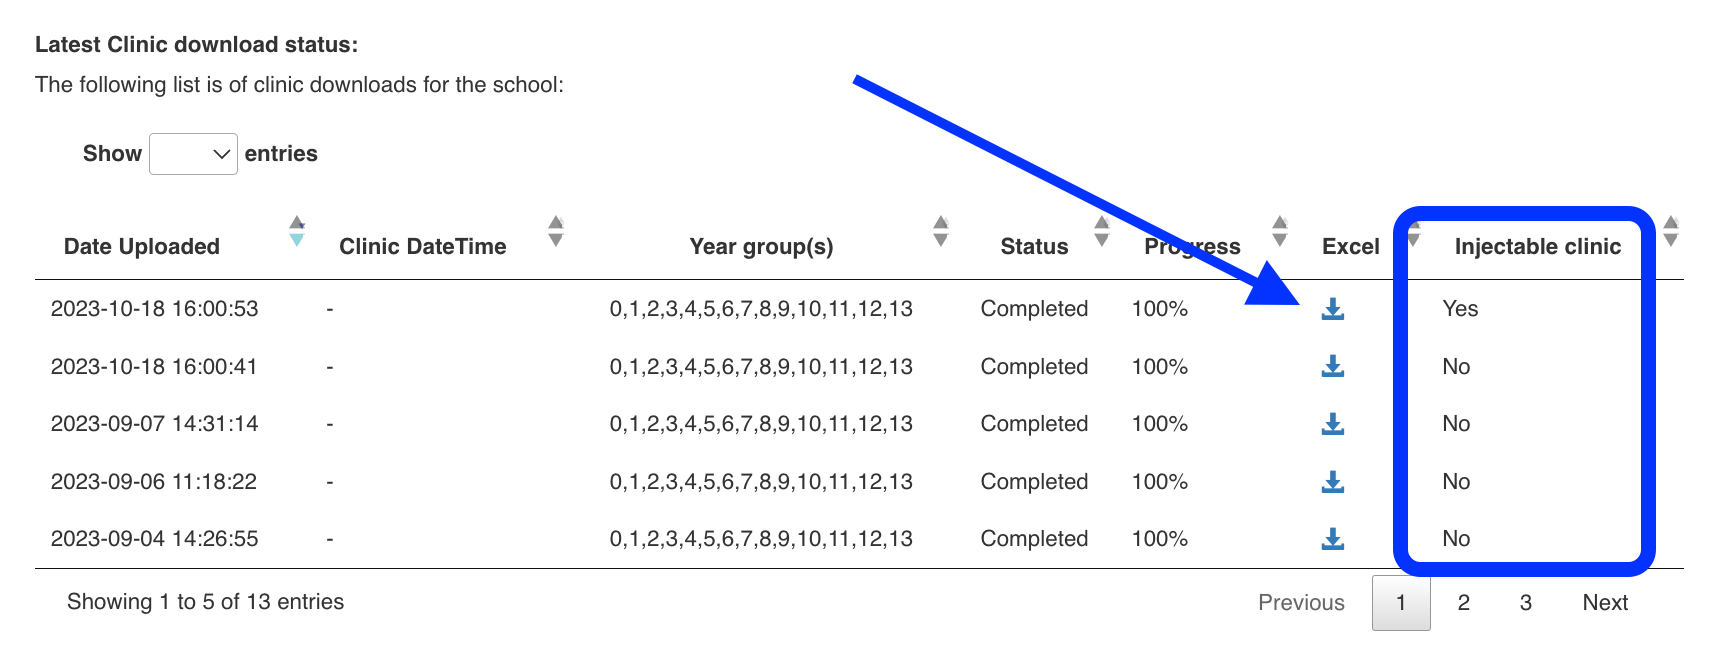Sort by Date Uploaded column arrows

coord(297,231)
